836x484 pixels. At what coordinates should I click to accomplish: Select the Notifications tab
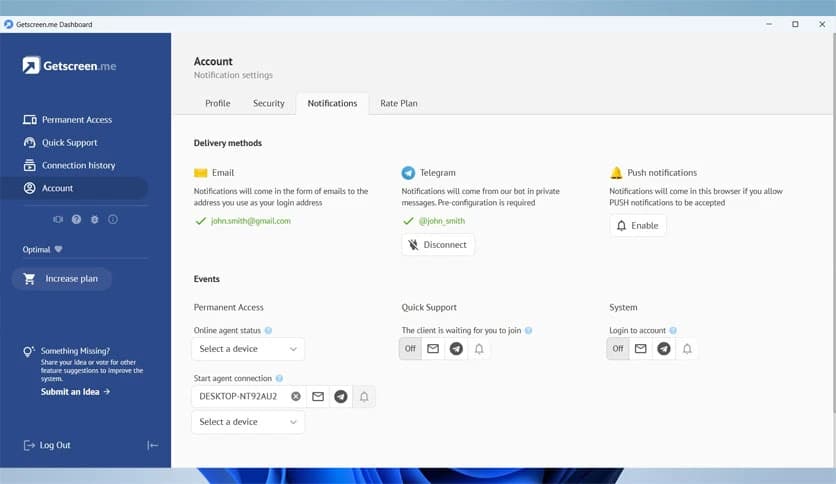[332, 103]
